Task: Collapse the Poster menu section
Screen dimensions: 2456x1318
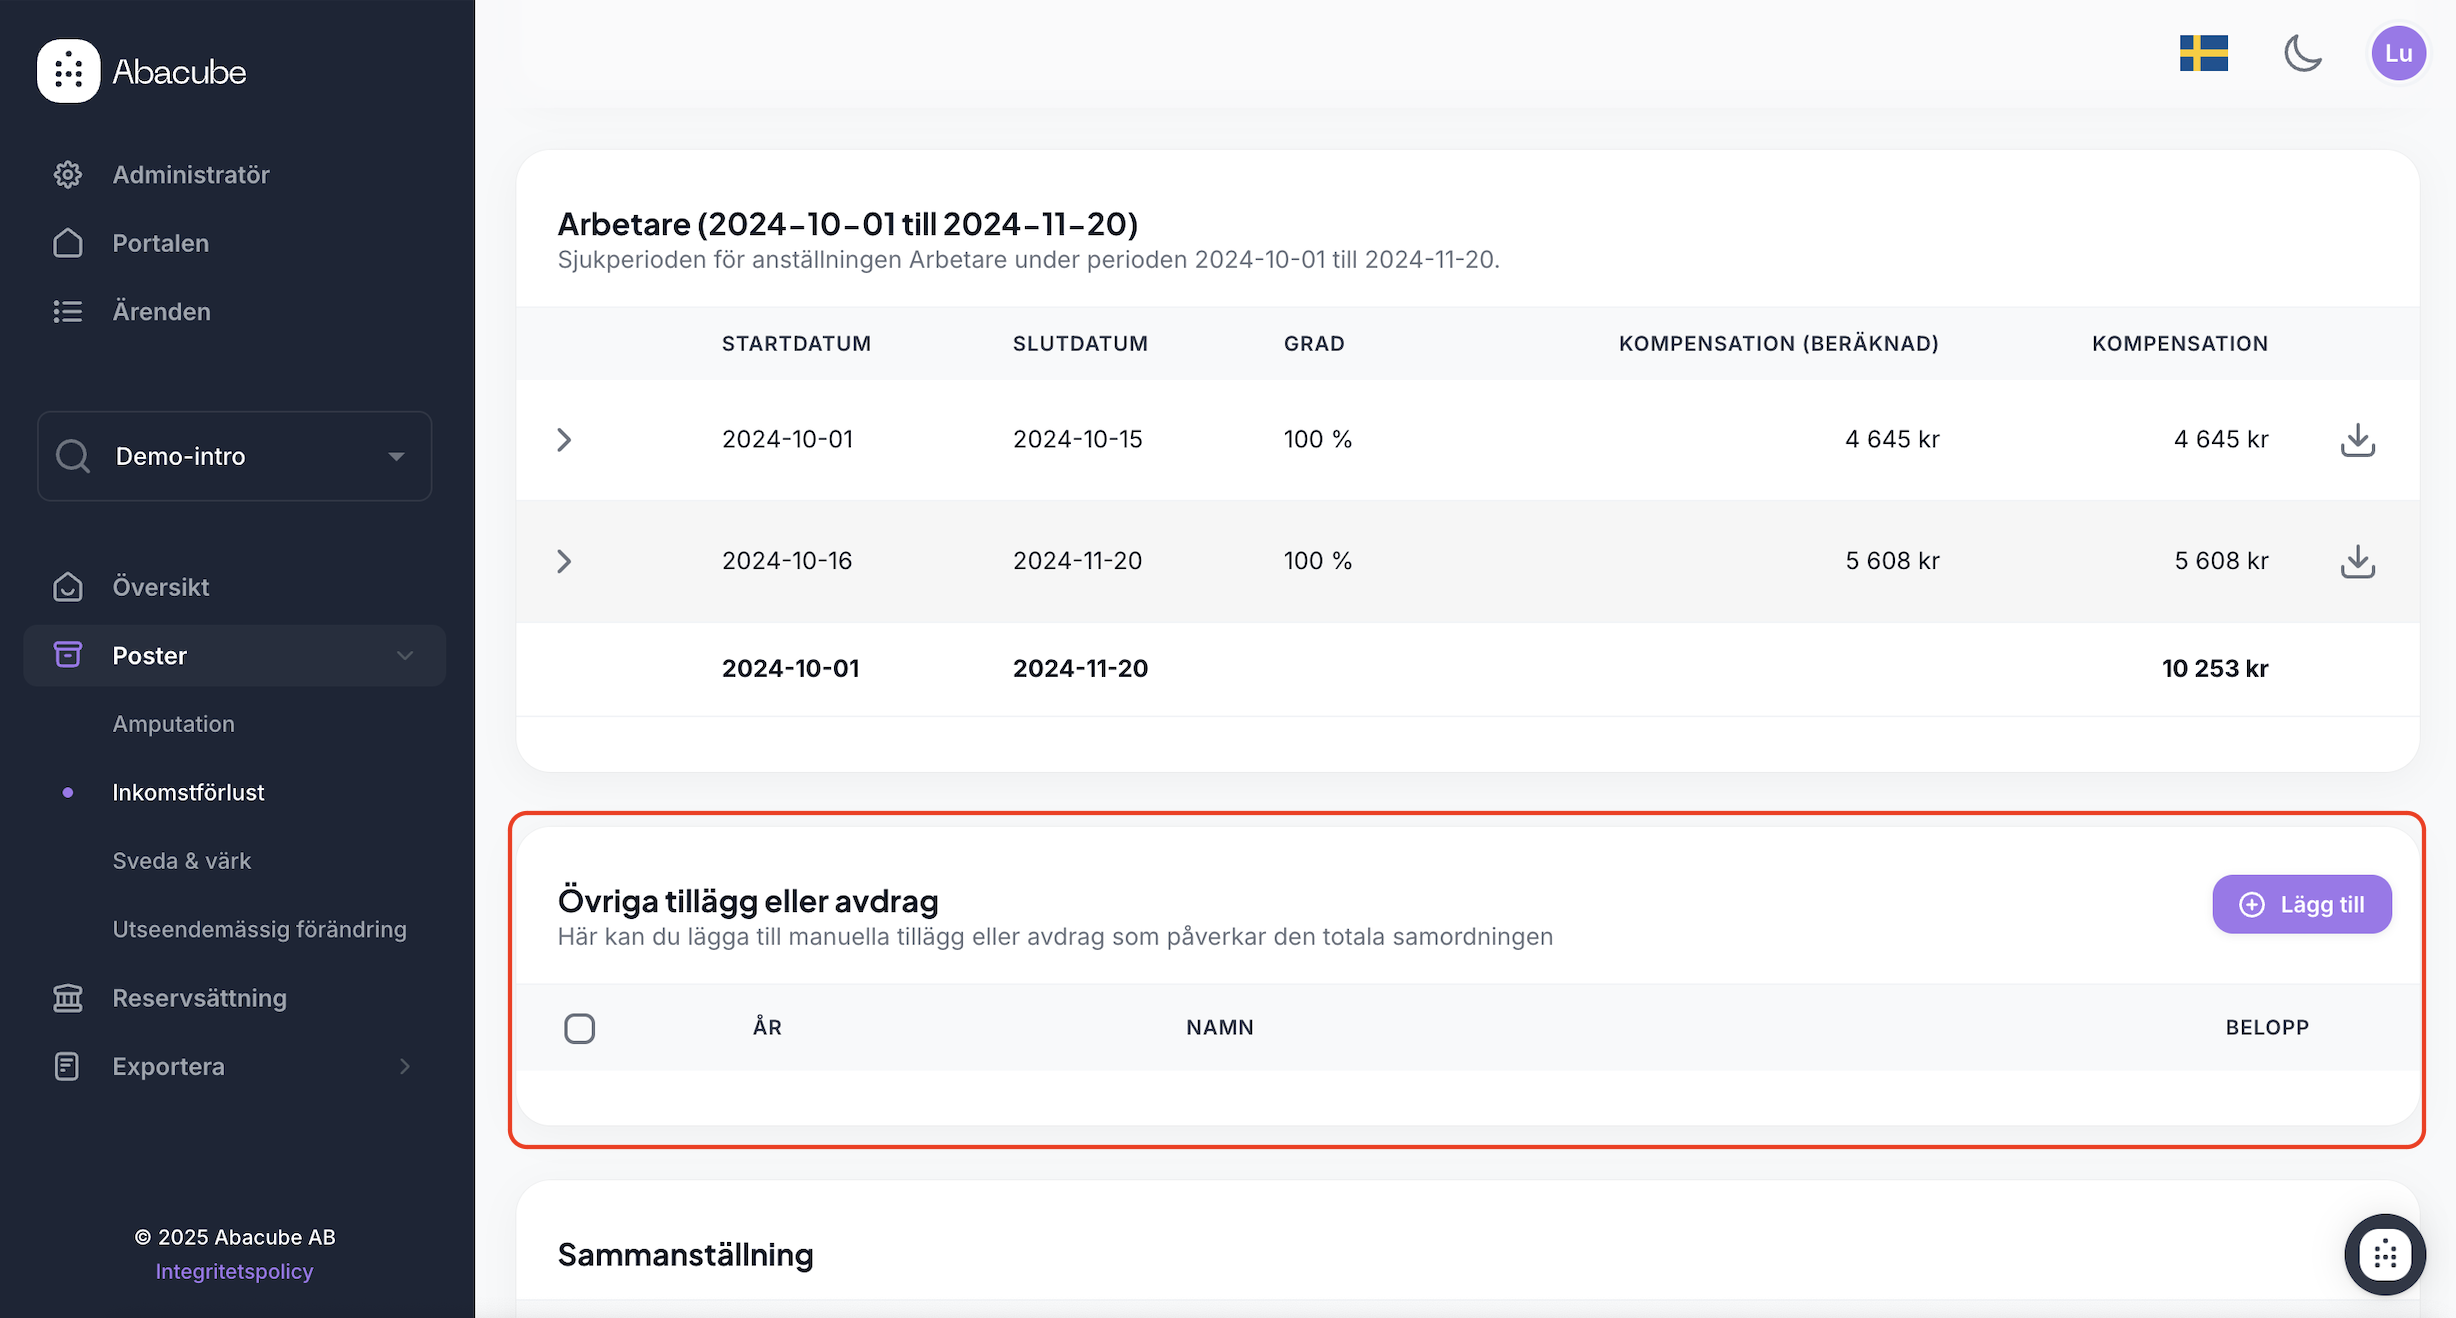Action: click(404, 656)
